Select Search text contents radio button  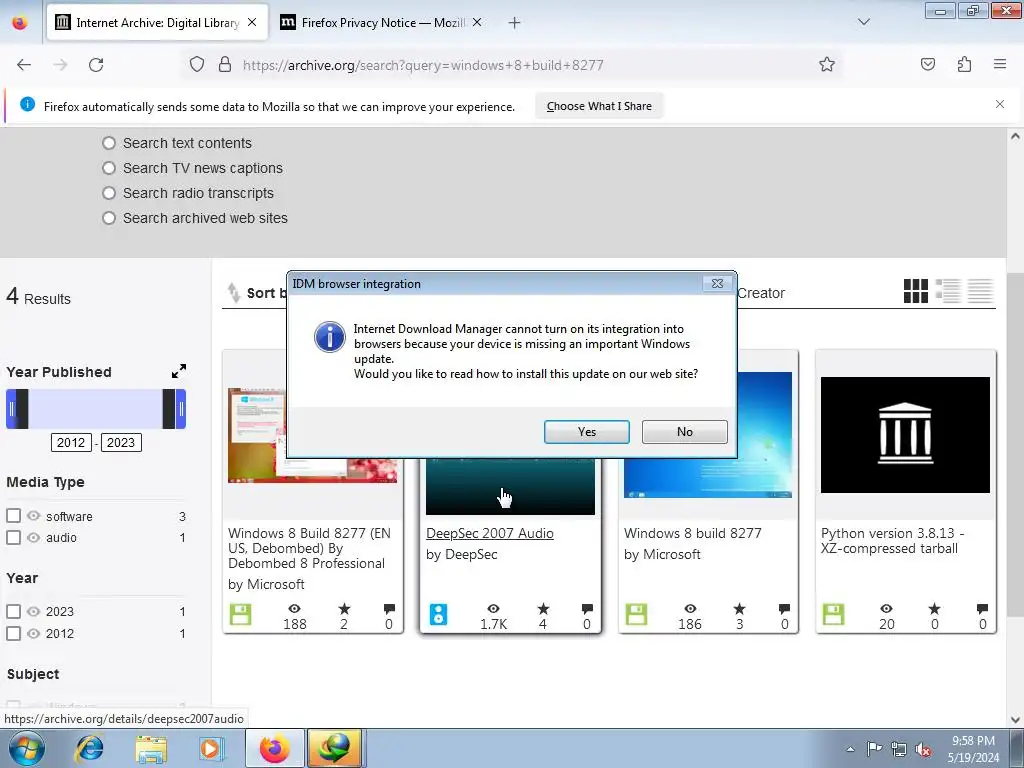tap(109, 143)
